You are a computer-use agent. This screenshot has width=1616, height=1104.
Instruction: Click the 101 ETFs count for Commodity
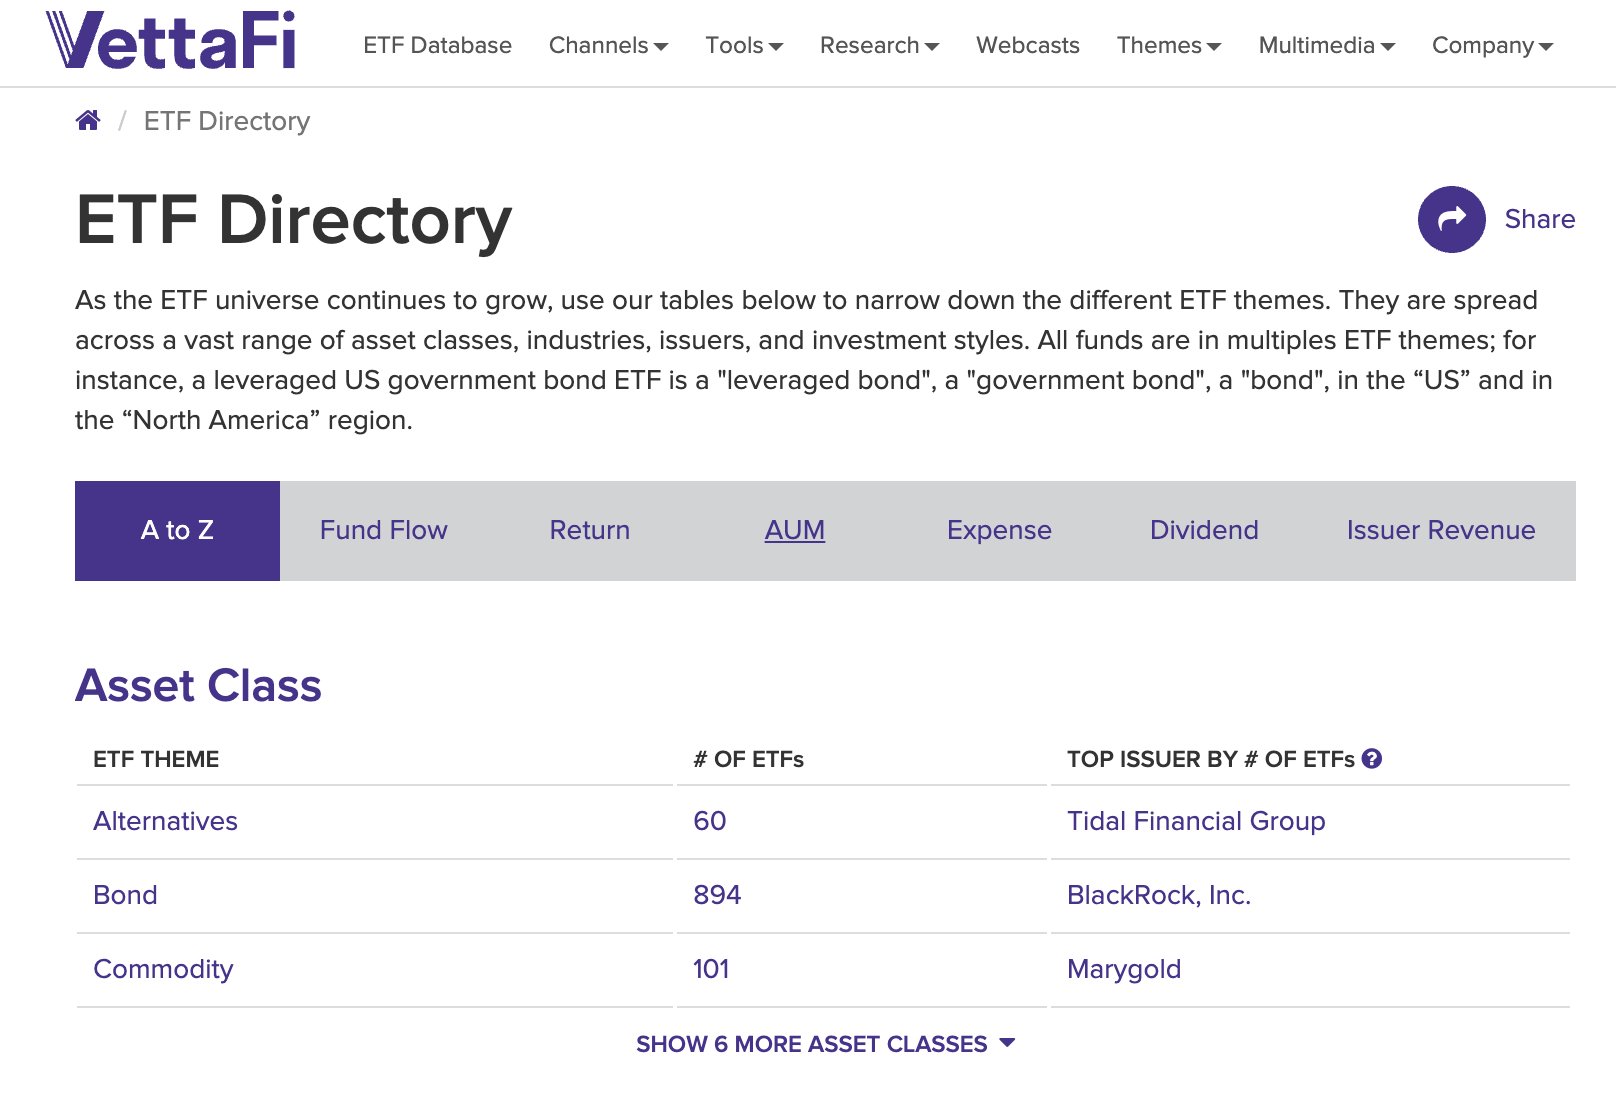pyautogui.click(x=711, y=969)
